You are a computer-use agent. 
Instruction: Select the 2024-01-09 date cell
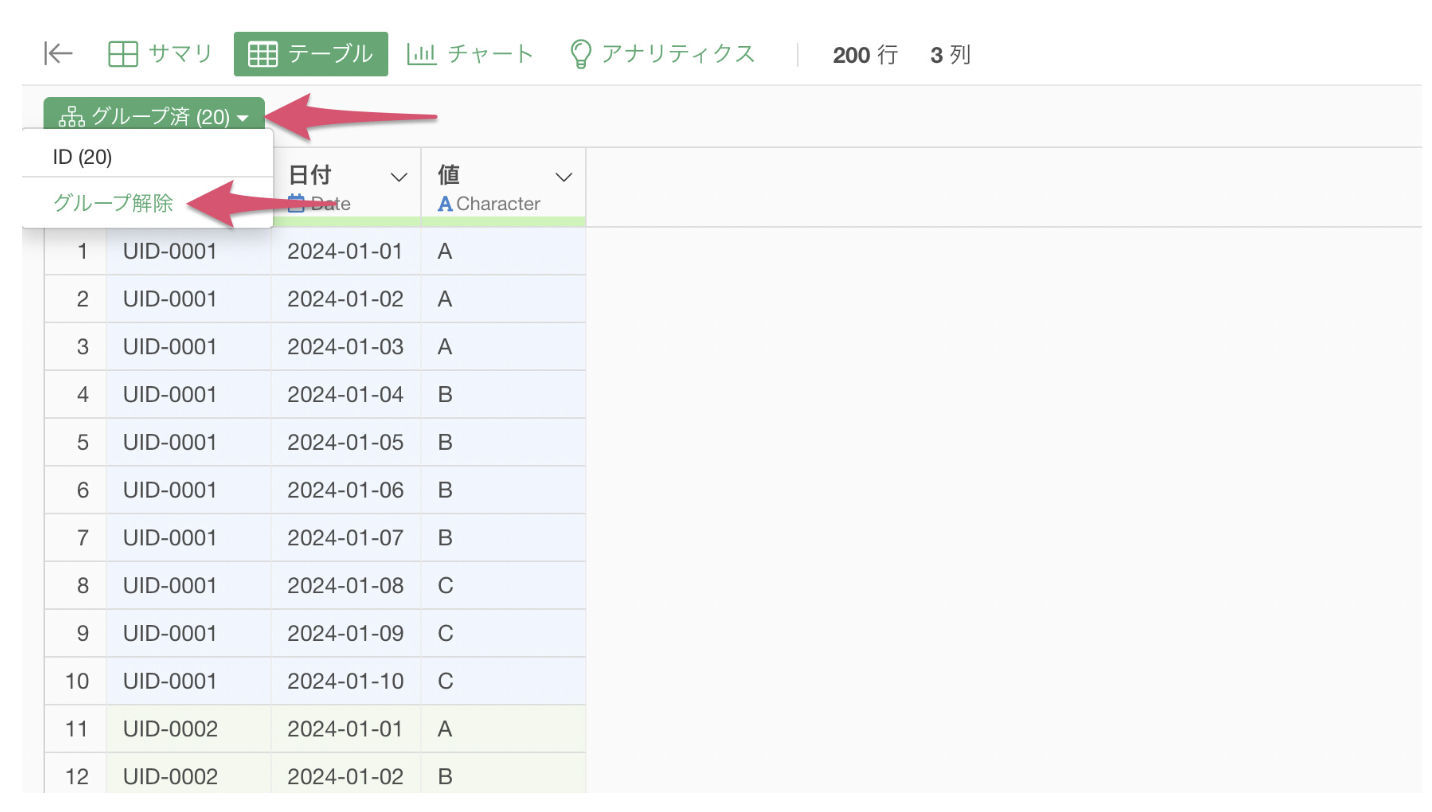click(346, 633)
